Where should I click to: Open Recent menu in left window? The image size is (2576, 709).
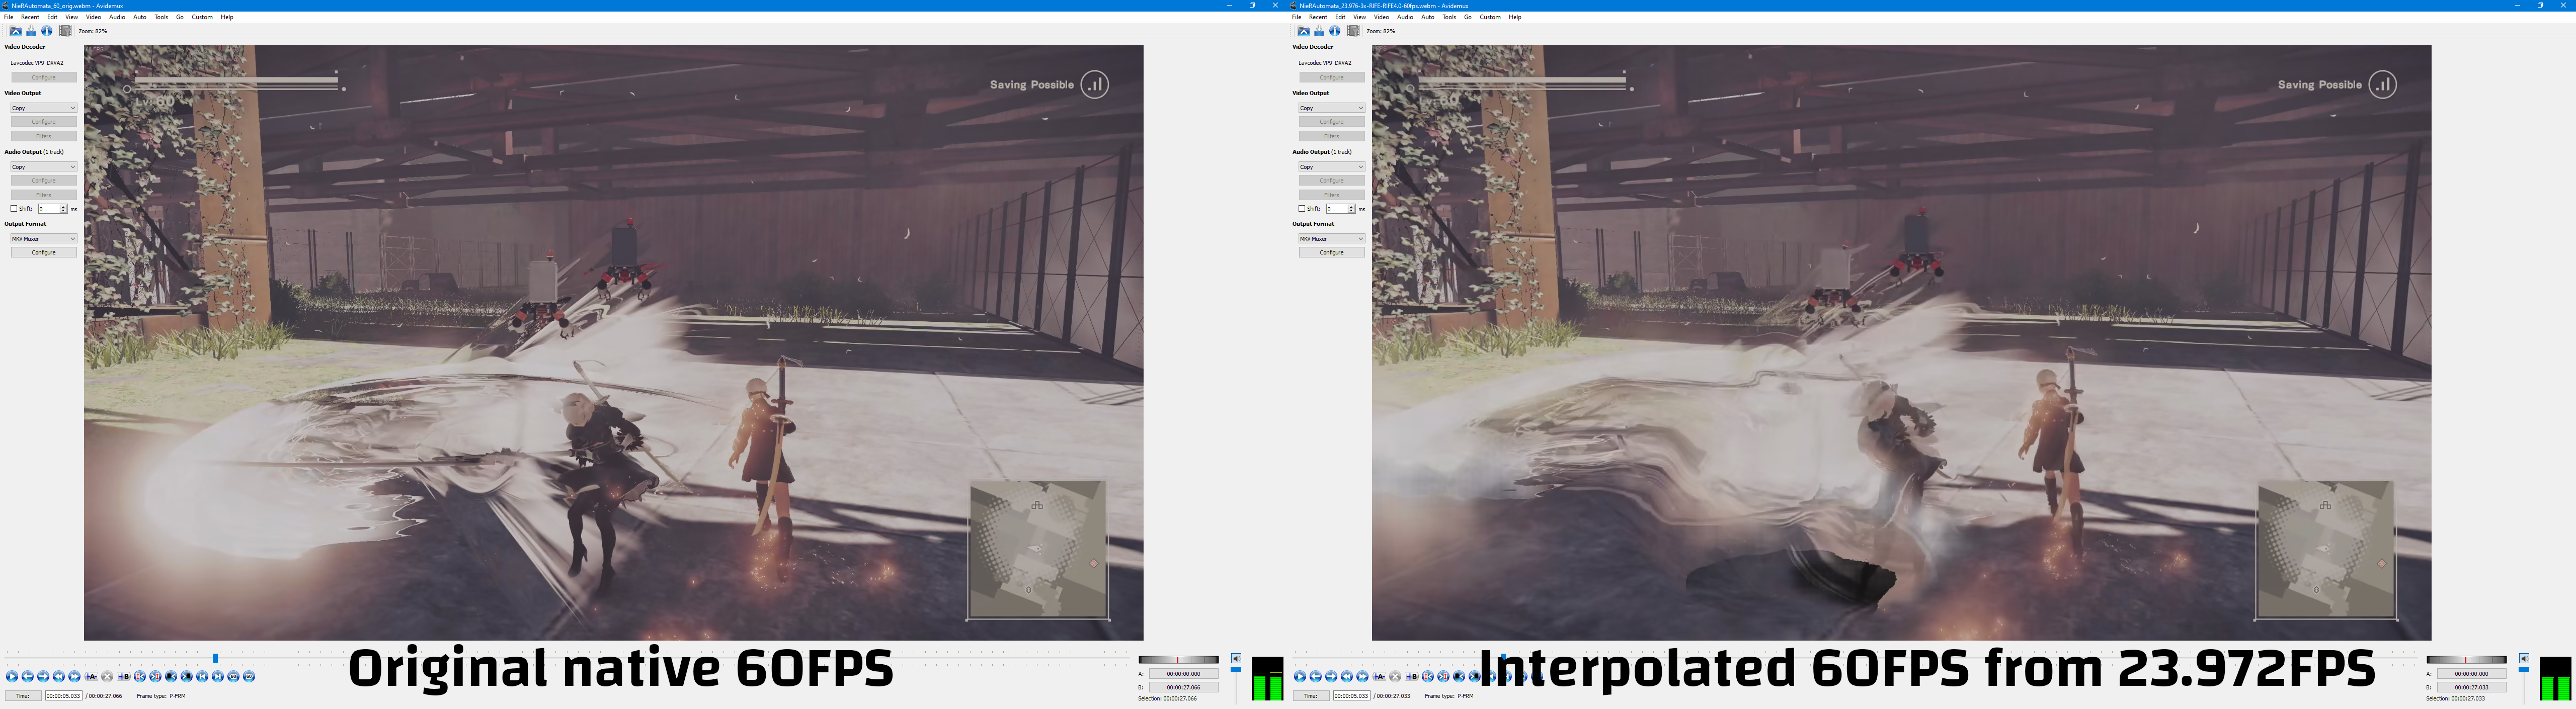(x=30, y=17)
